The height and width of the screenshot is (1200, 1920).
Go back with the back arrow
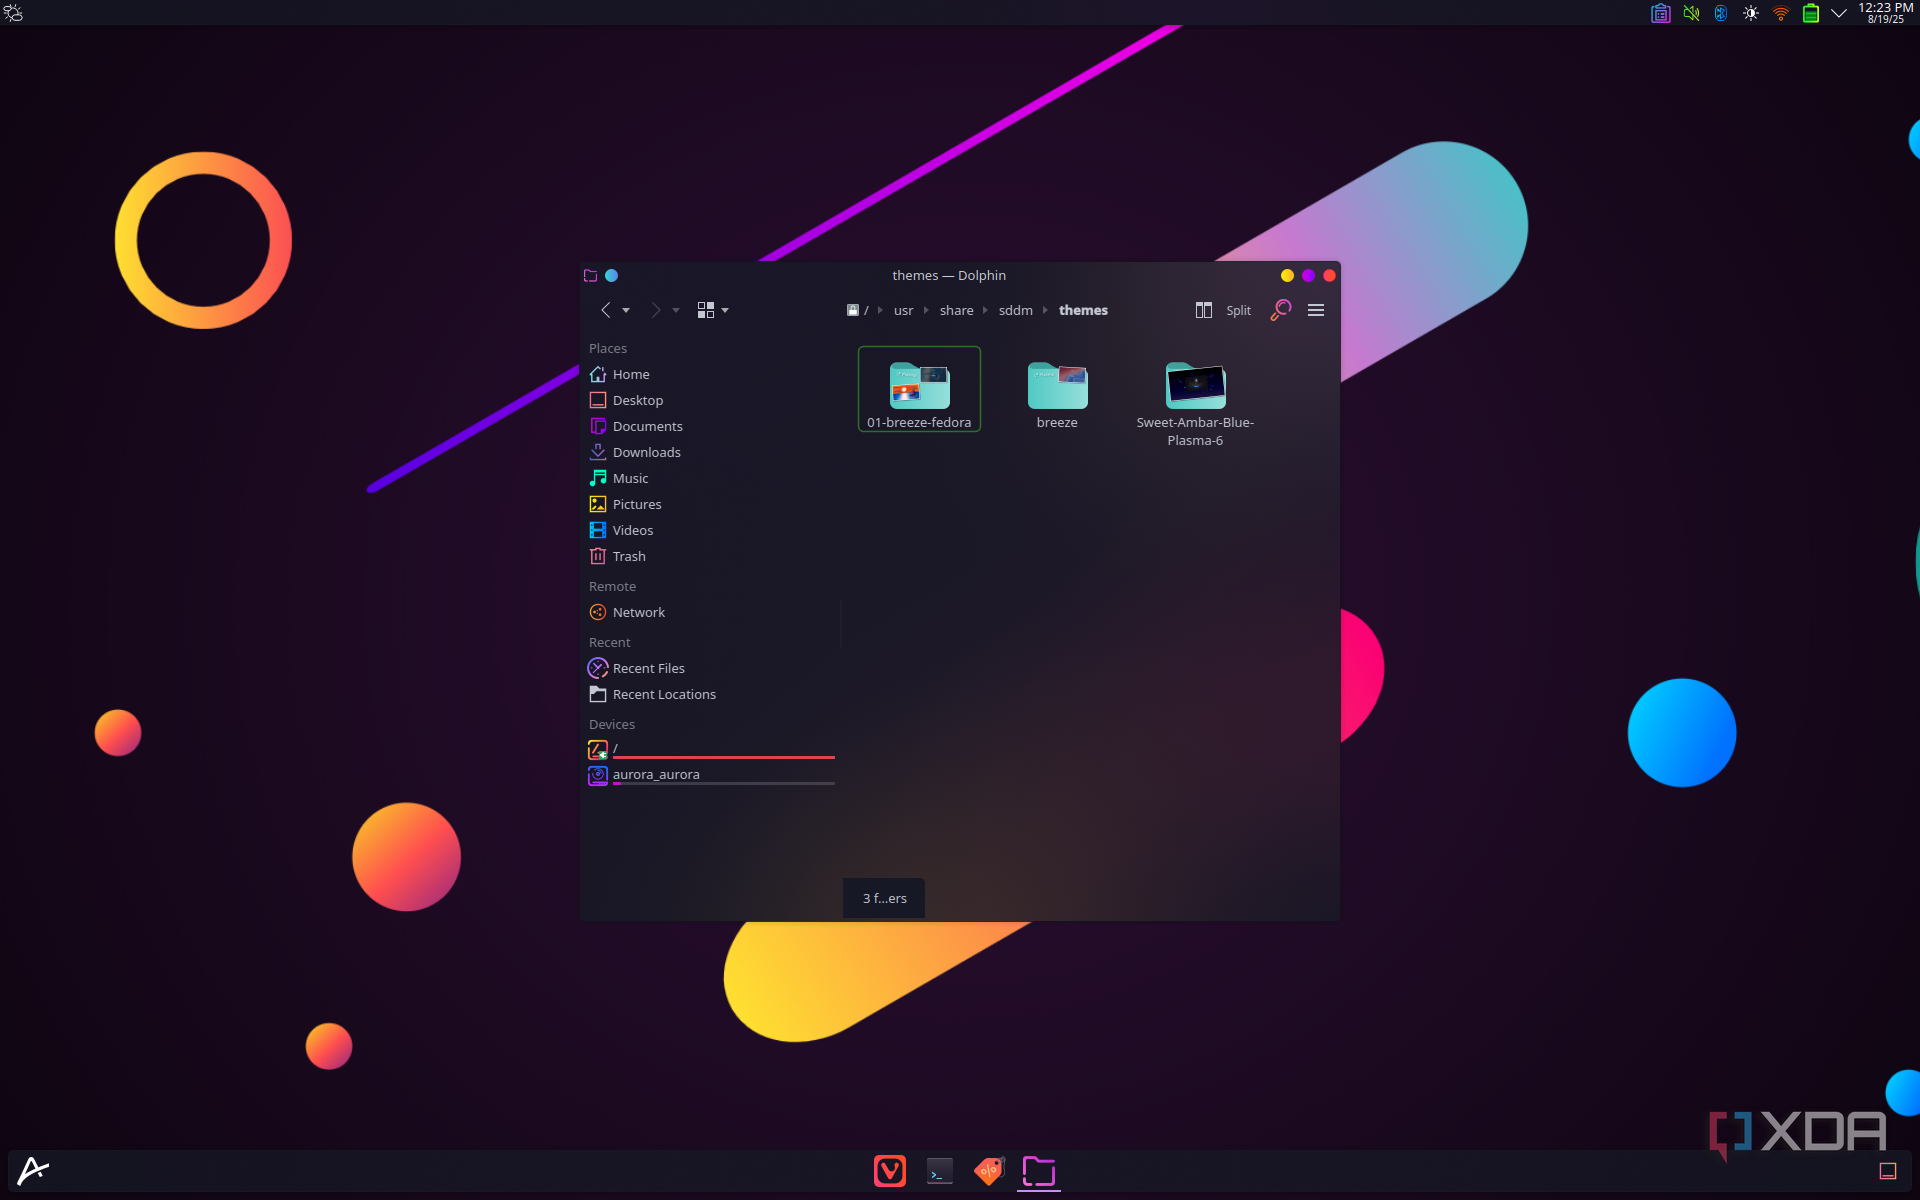pos(605,310)
